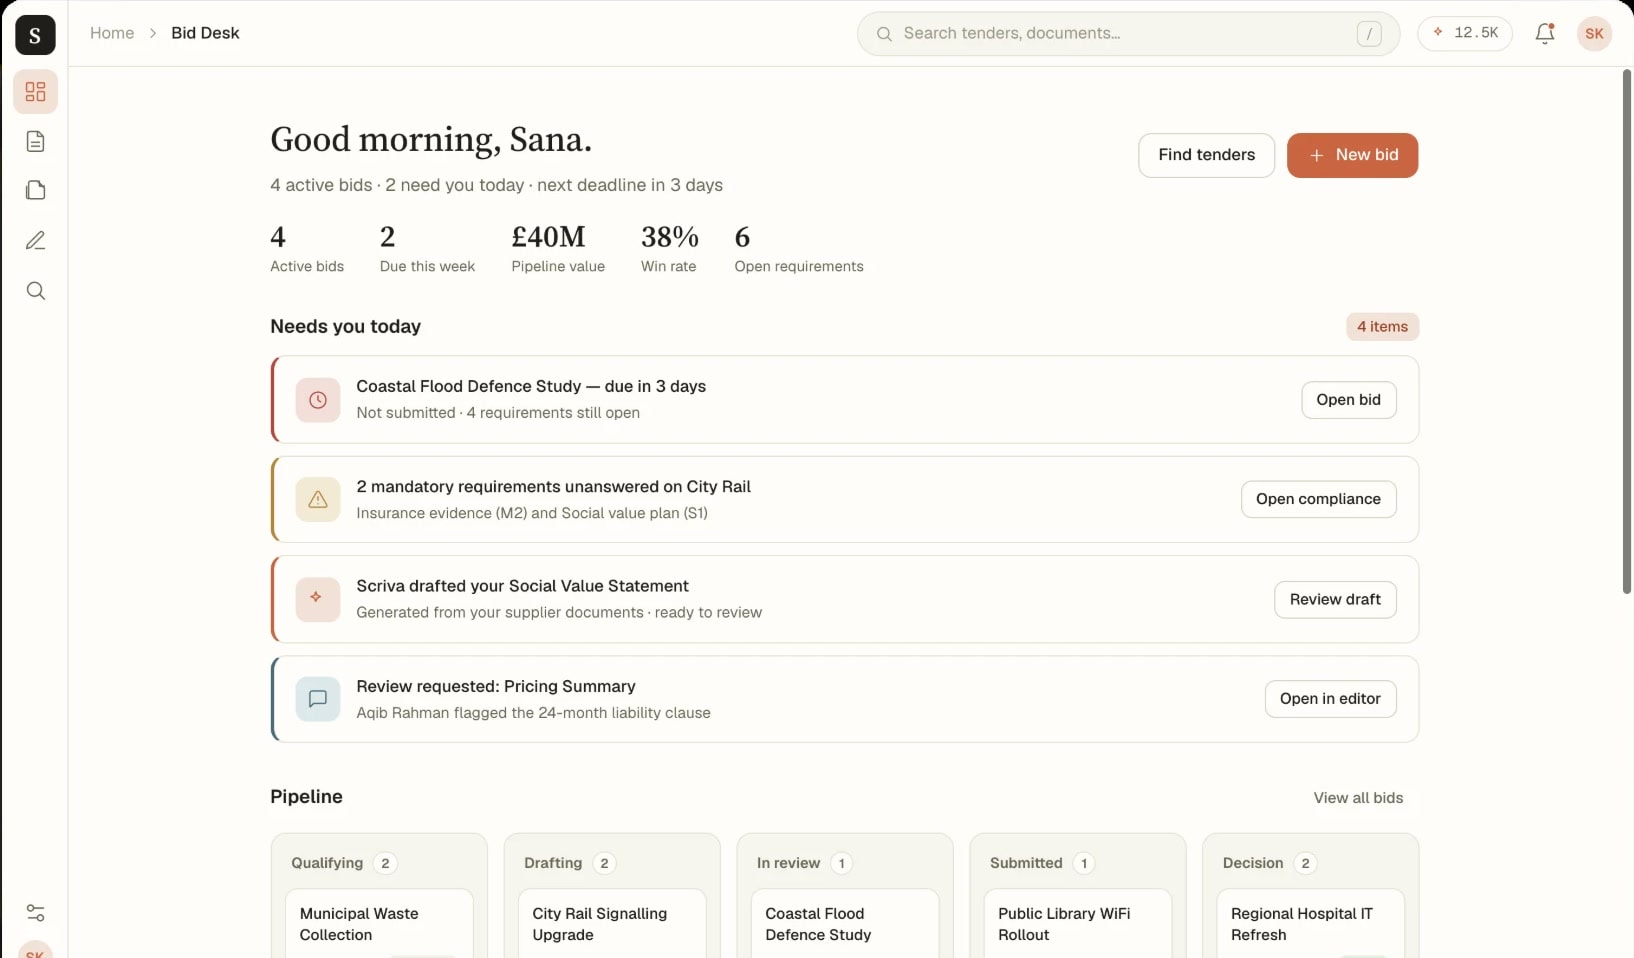Screen dimensions: 1634x958
Task: Click Open in editor button
Action: [x=1330, y=699]
